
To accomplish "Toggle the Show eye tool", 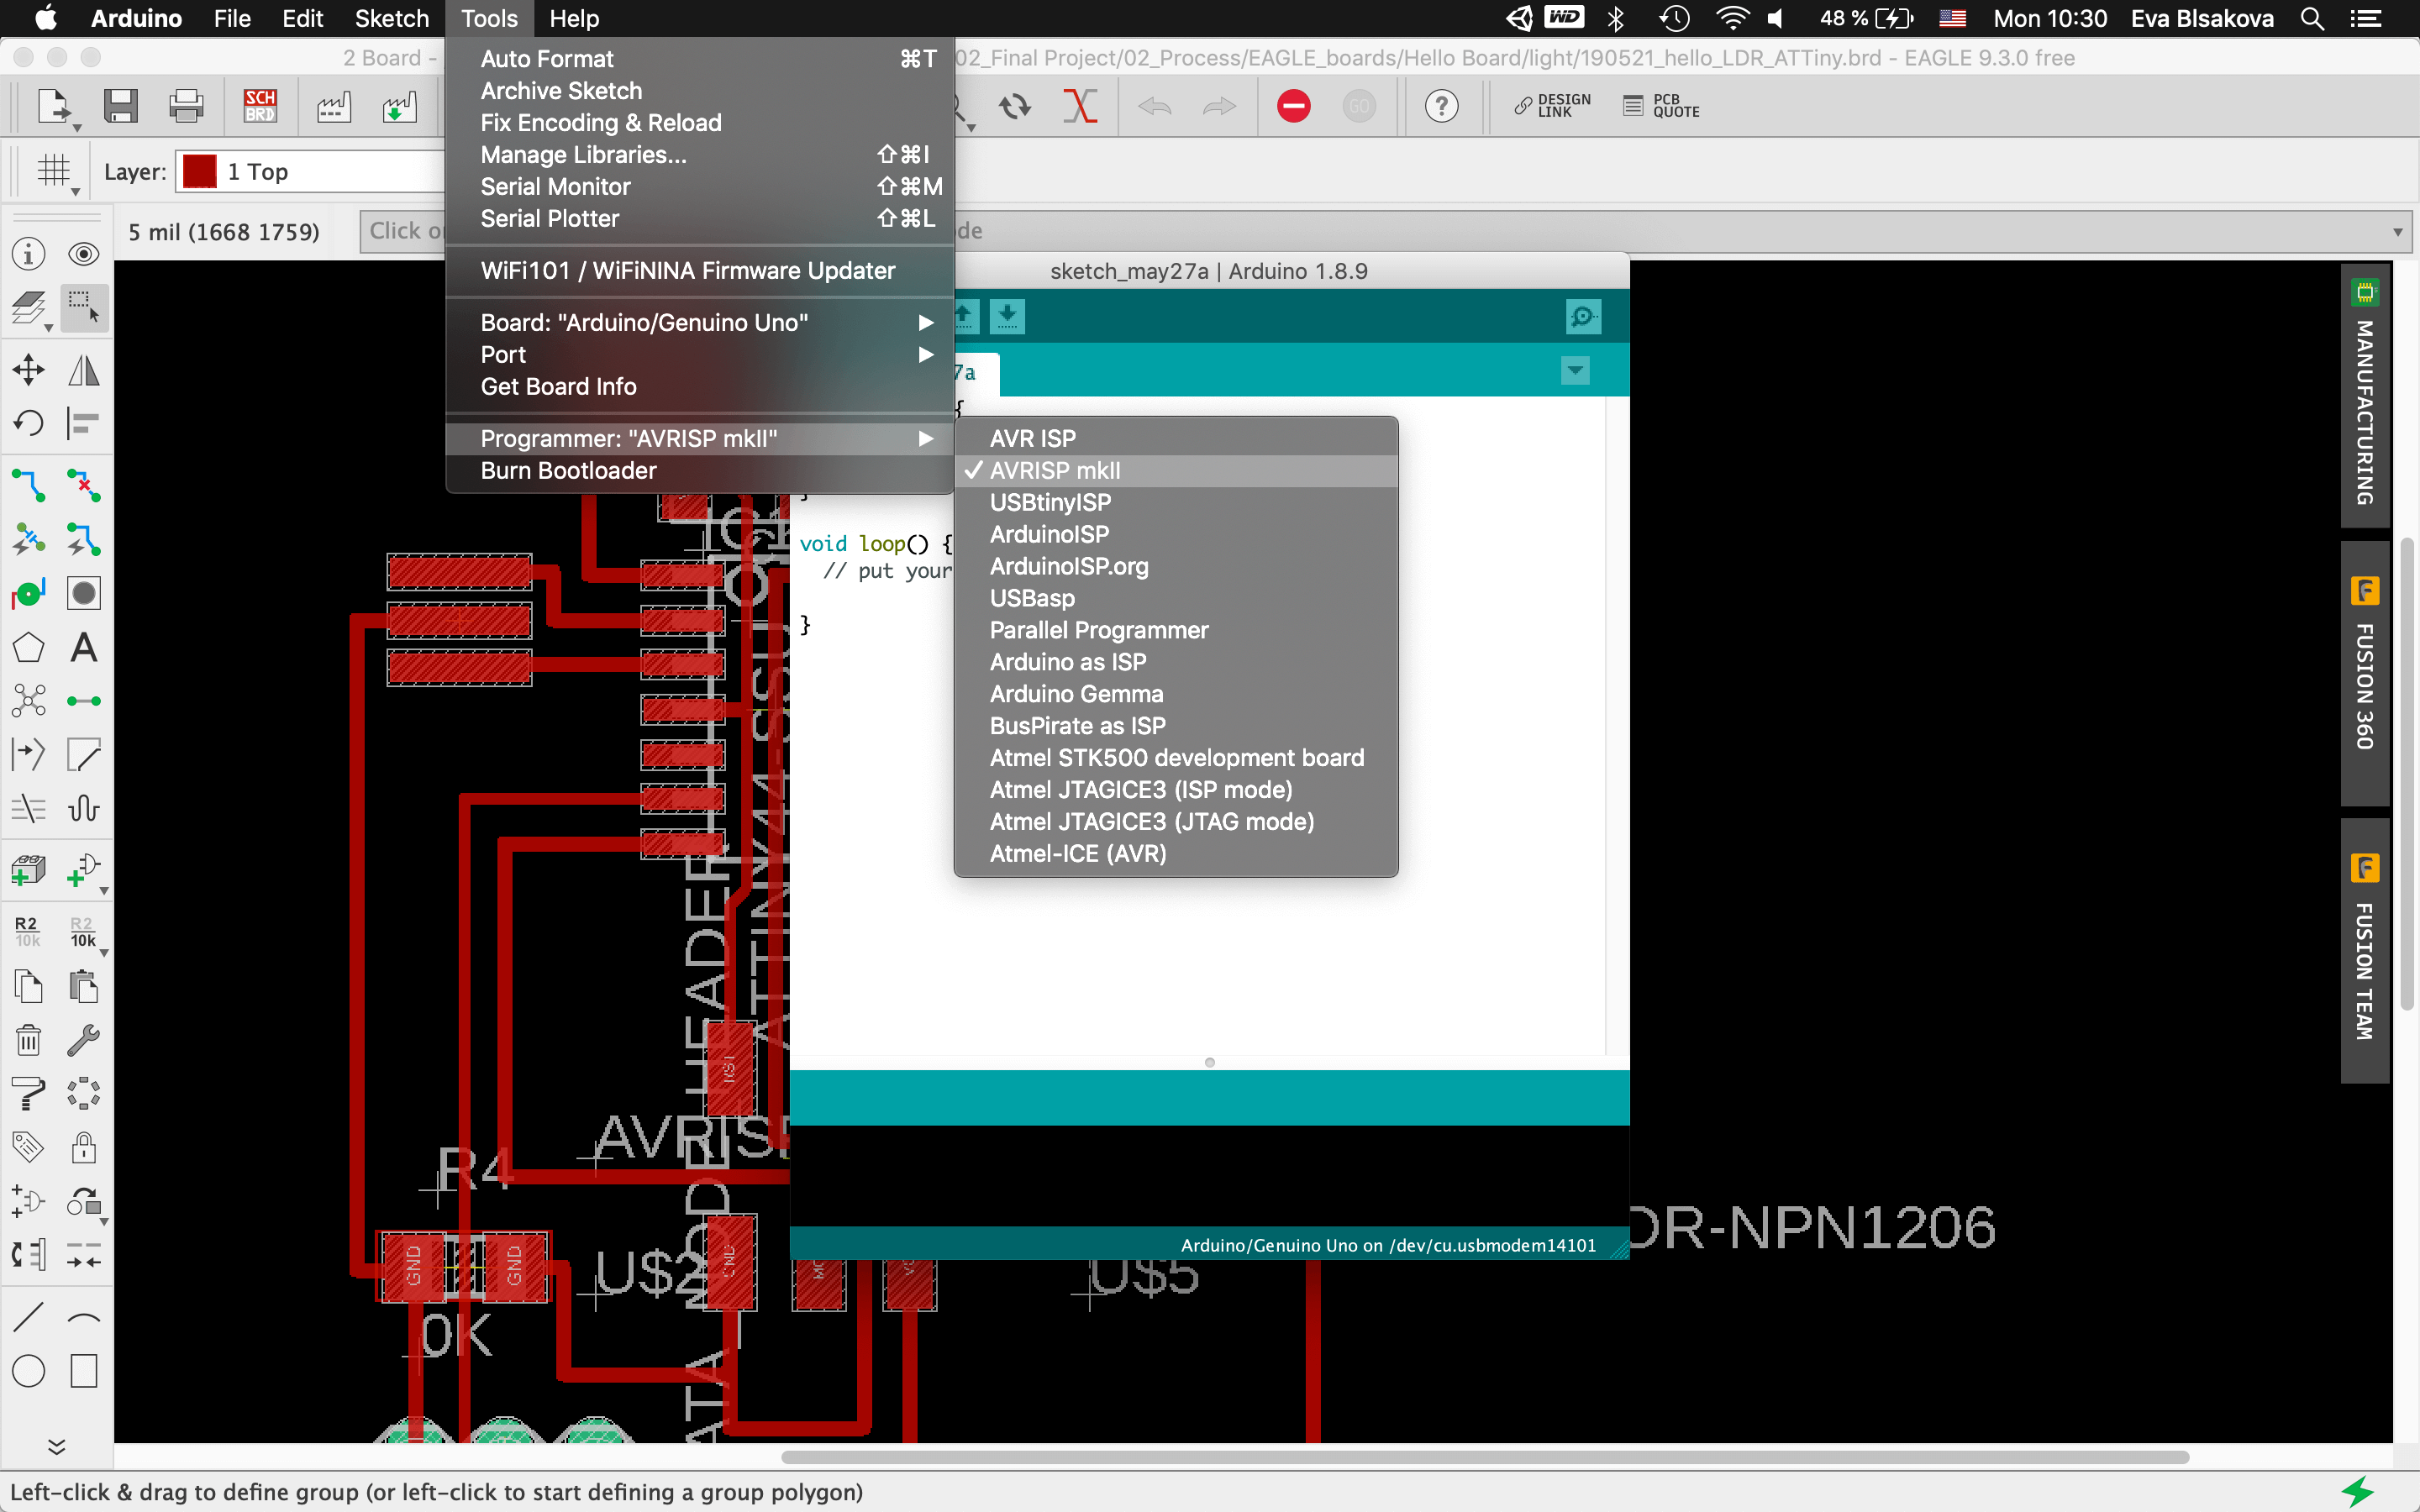I will [x=84, y=254].
